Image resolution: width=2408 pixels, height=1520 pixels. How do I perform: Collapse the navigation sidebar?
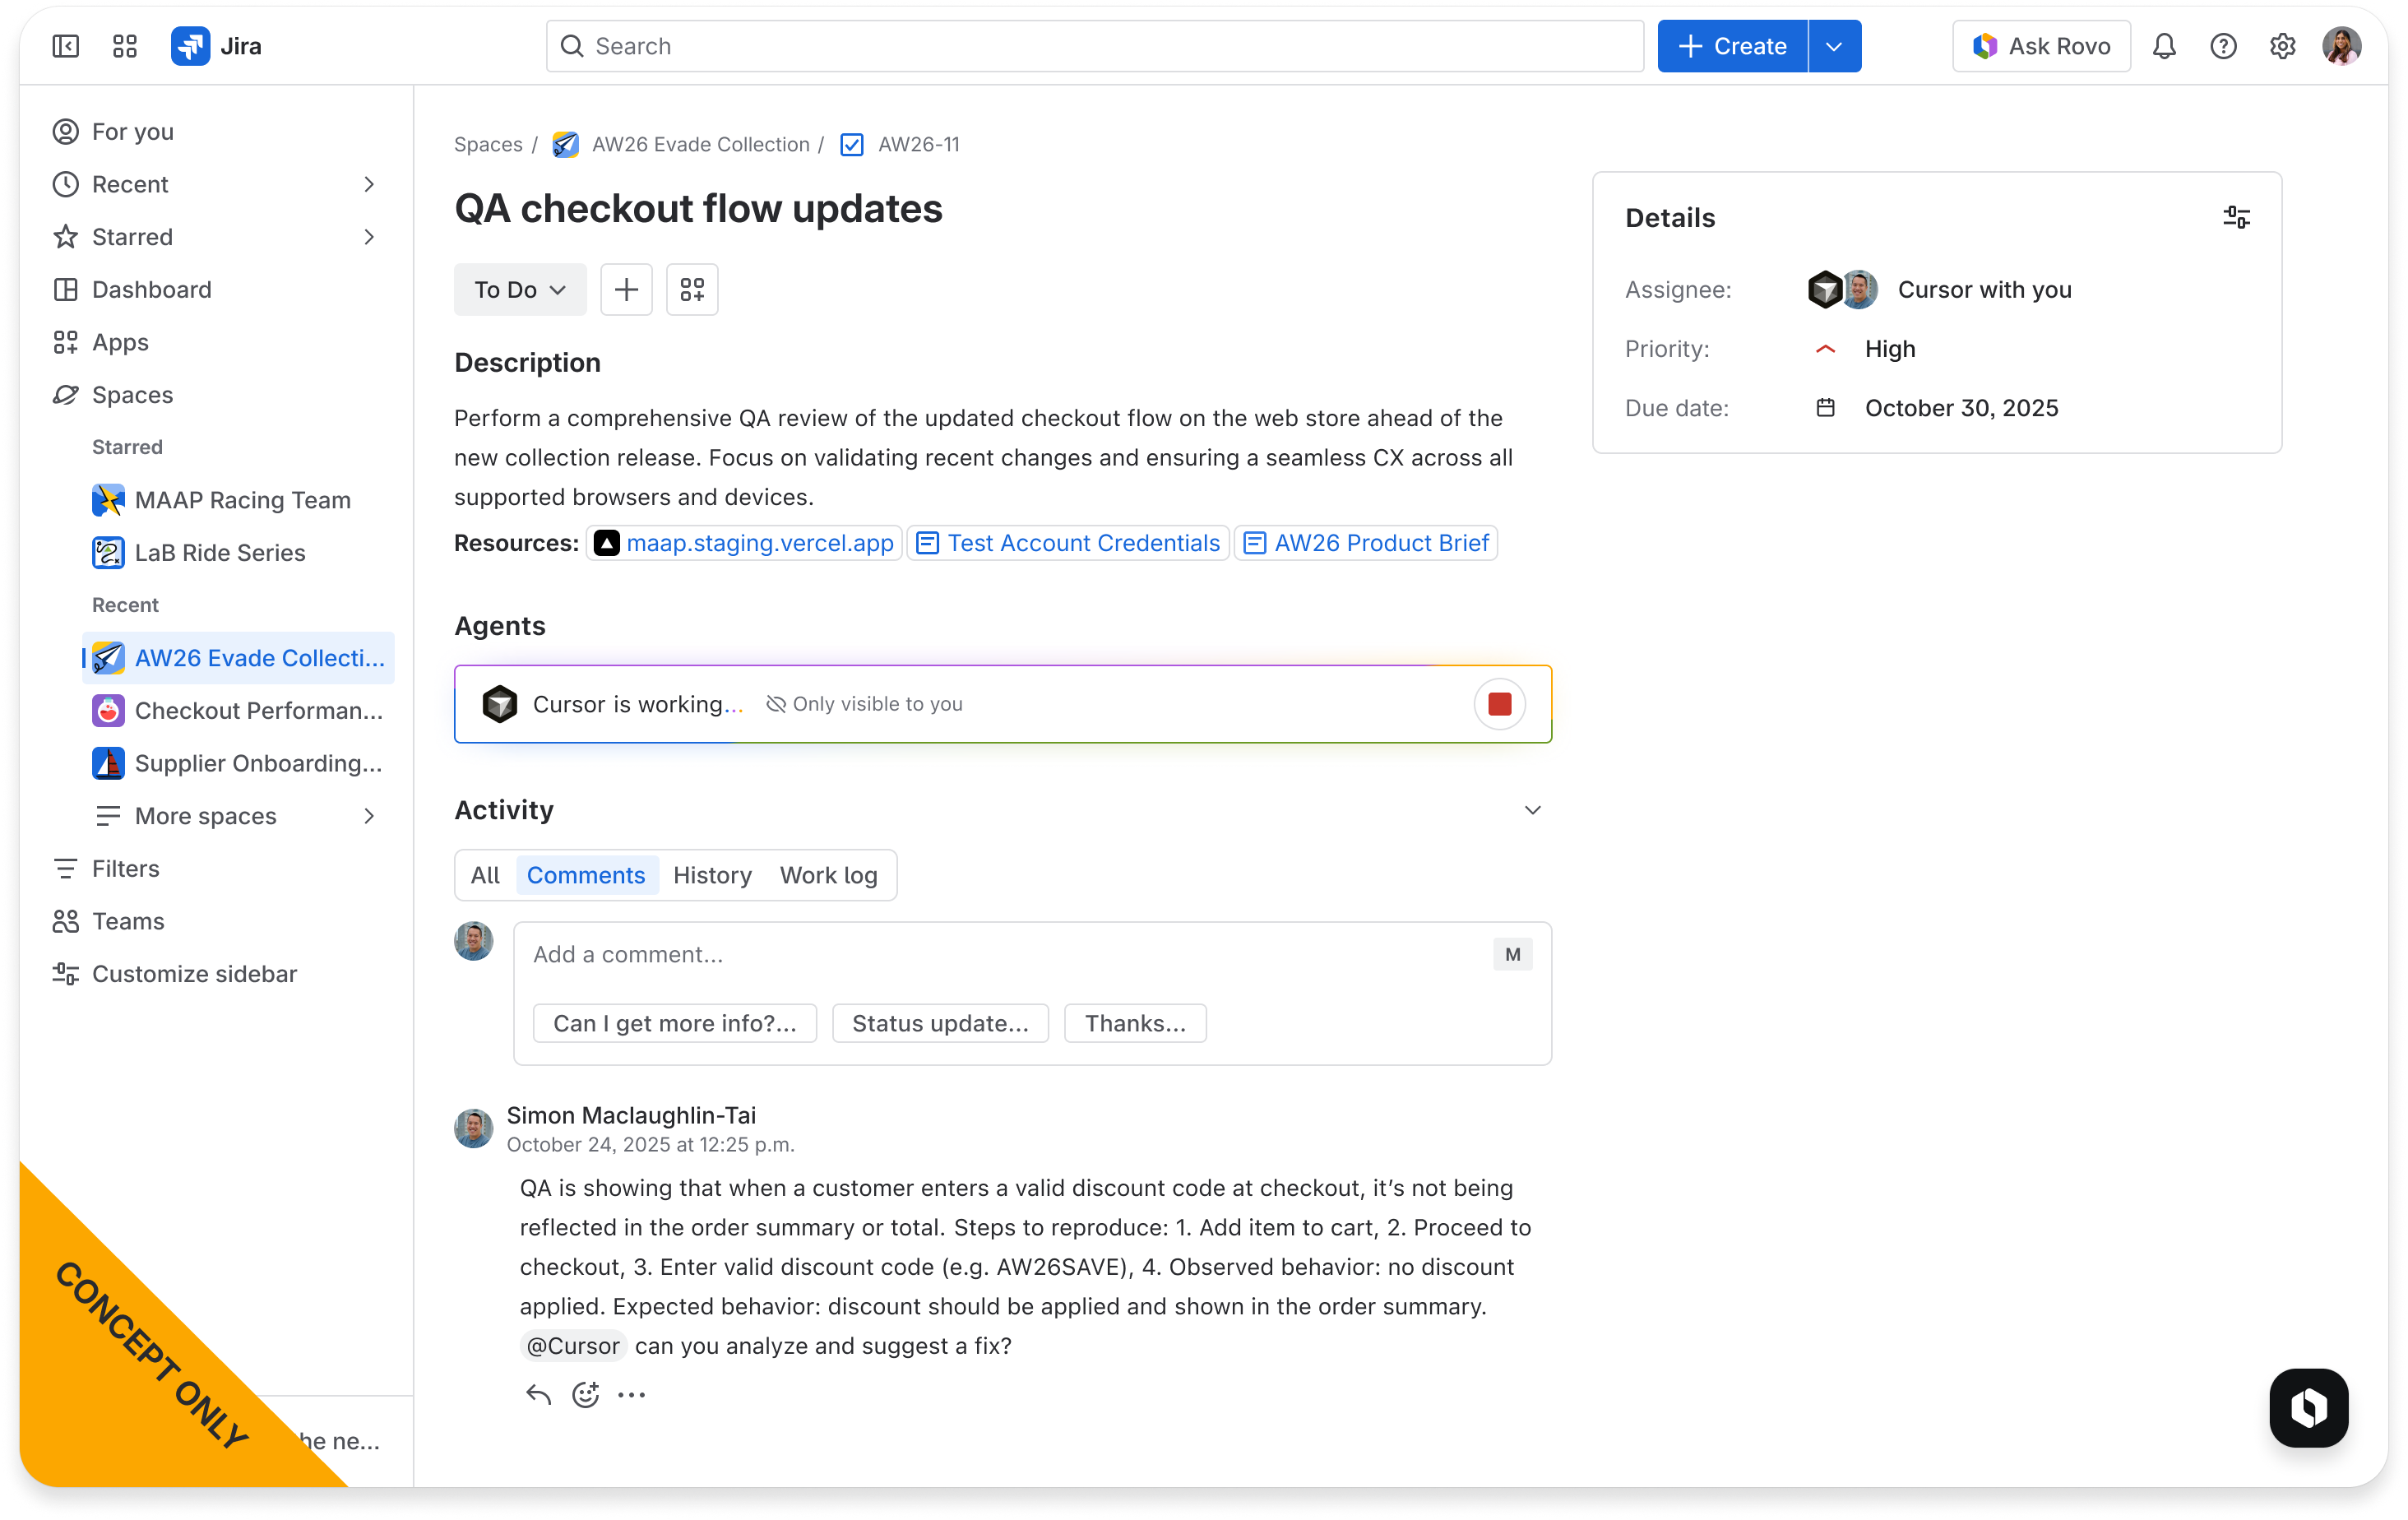pos(64,46)
